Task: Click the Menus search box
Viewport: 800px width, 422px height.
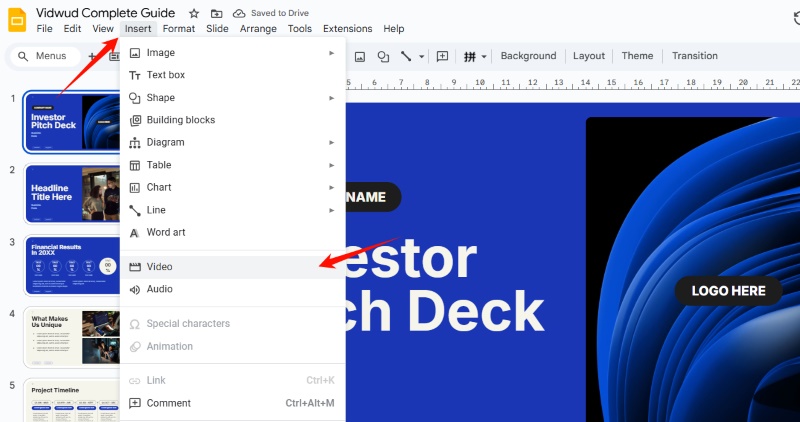Action: 45,56
